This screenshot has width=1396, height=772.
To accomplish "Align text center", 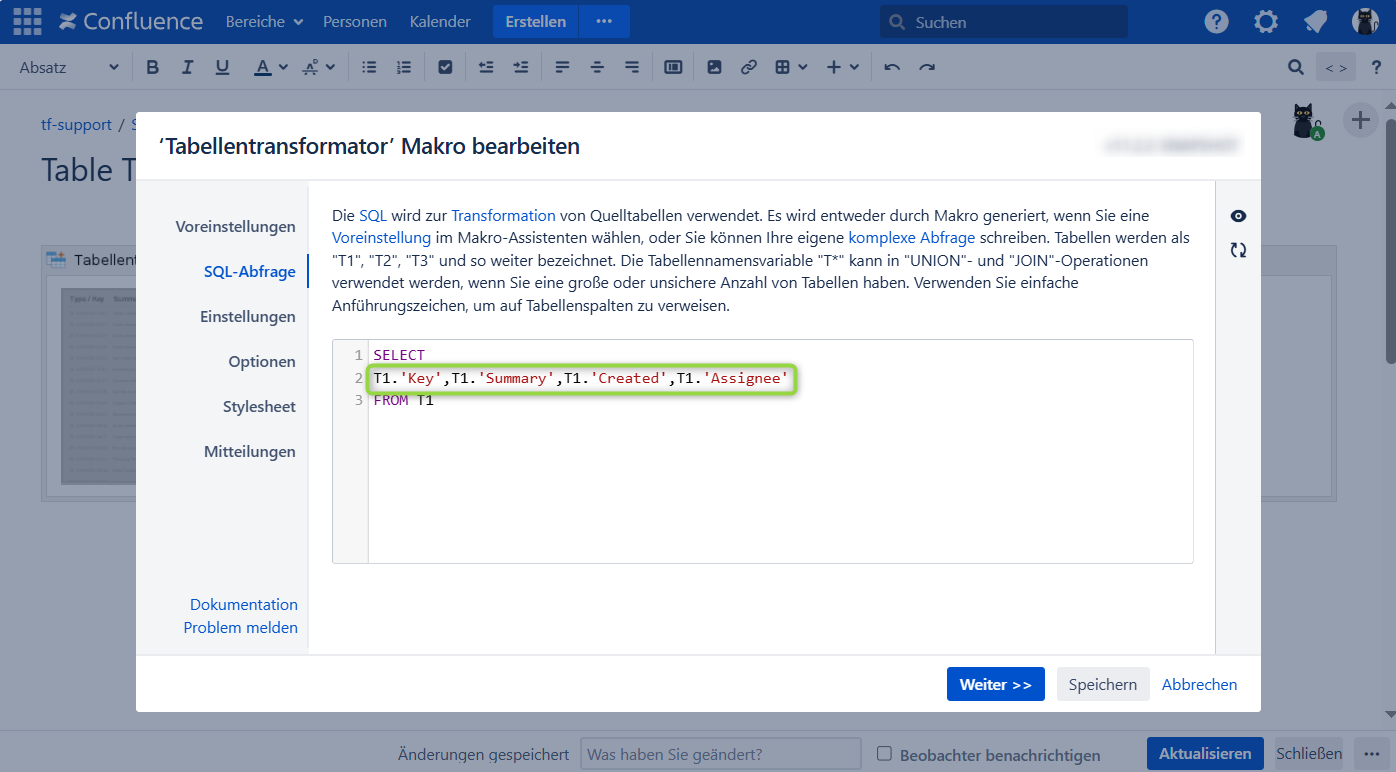I will click(597, 67).
